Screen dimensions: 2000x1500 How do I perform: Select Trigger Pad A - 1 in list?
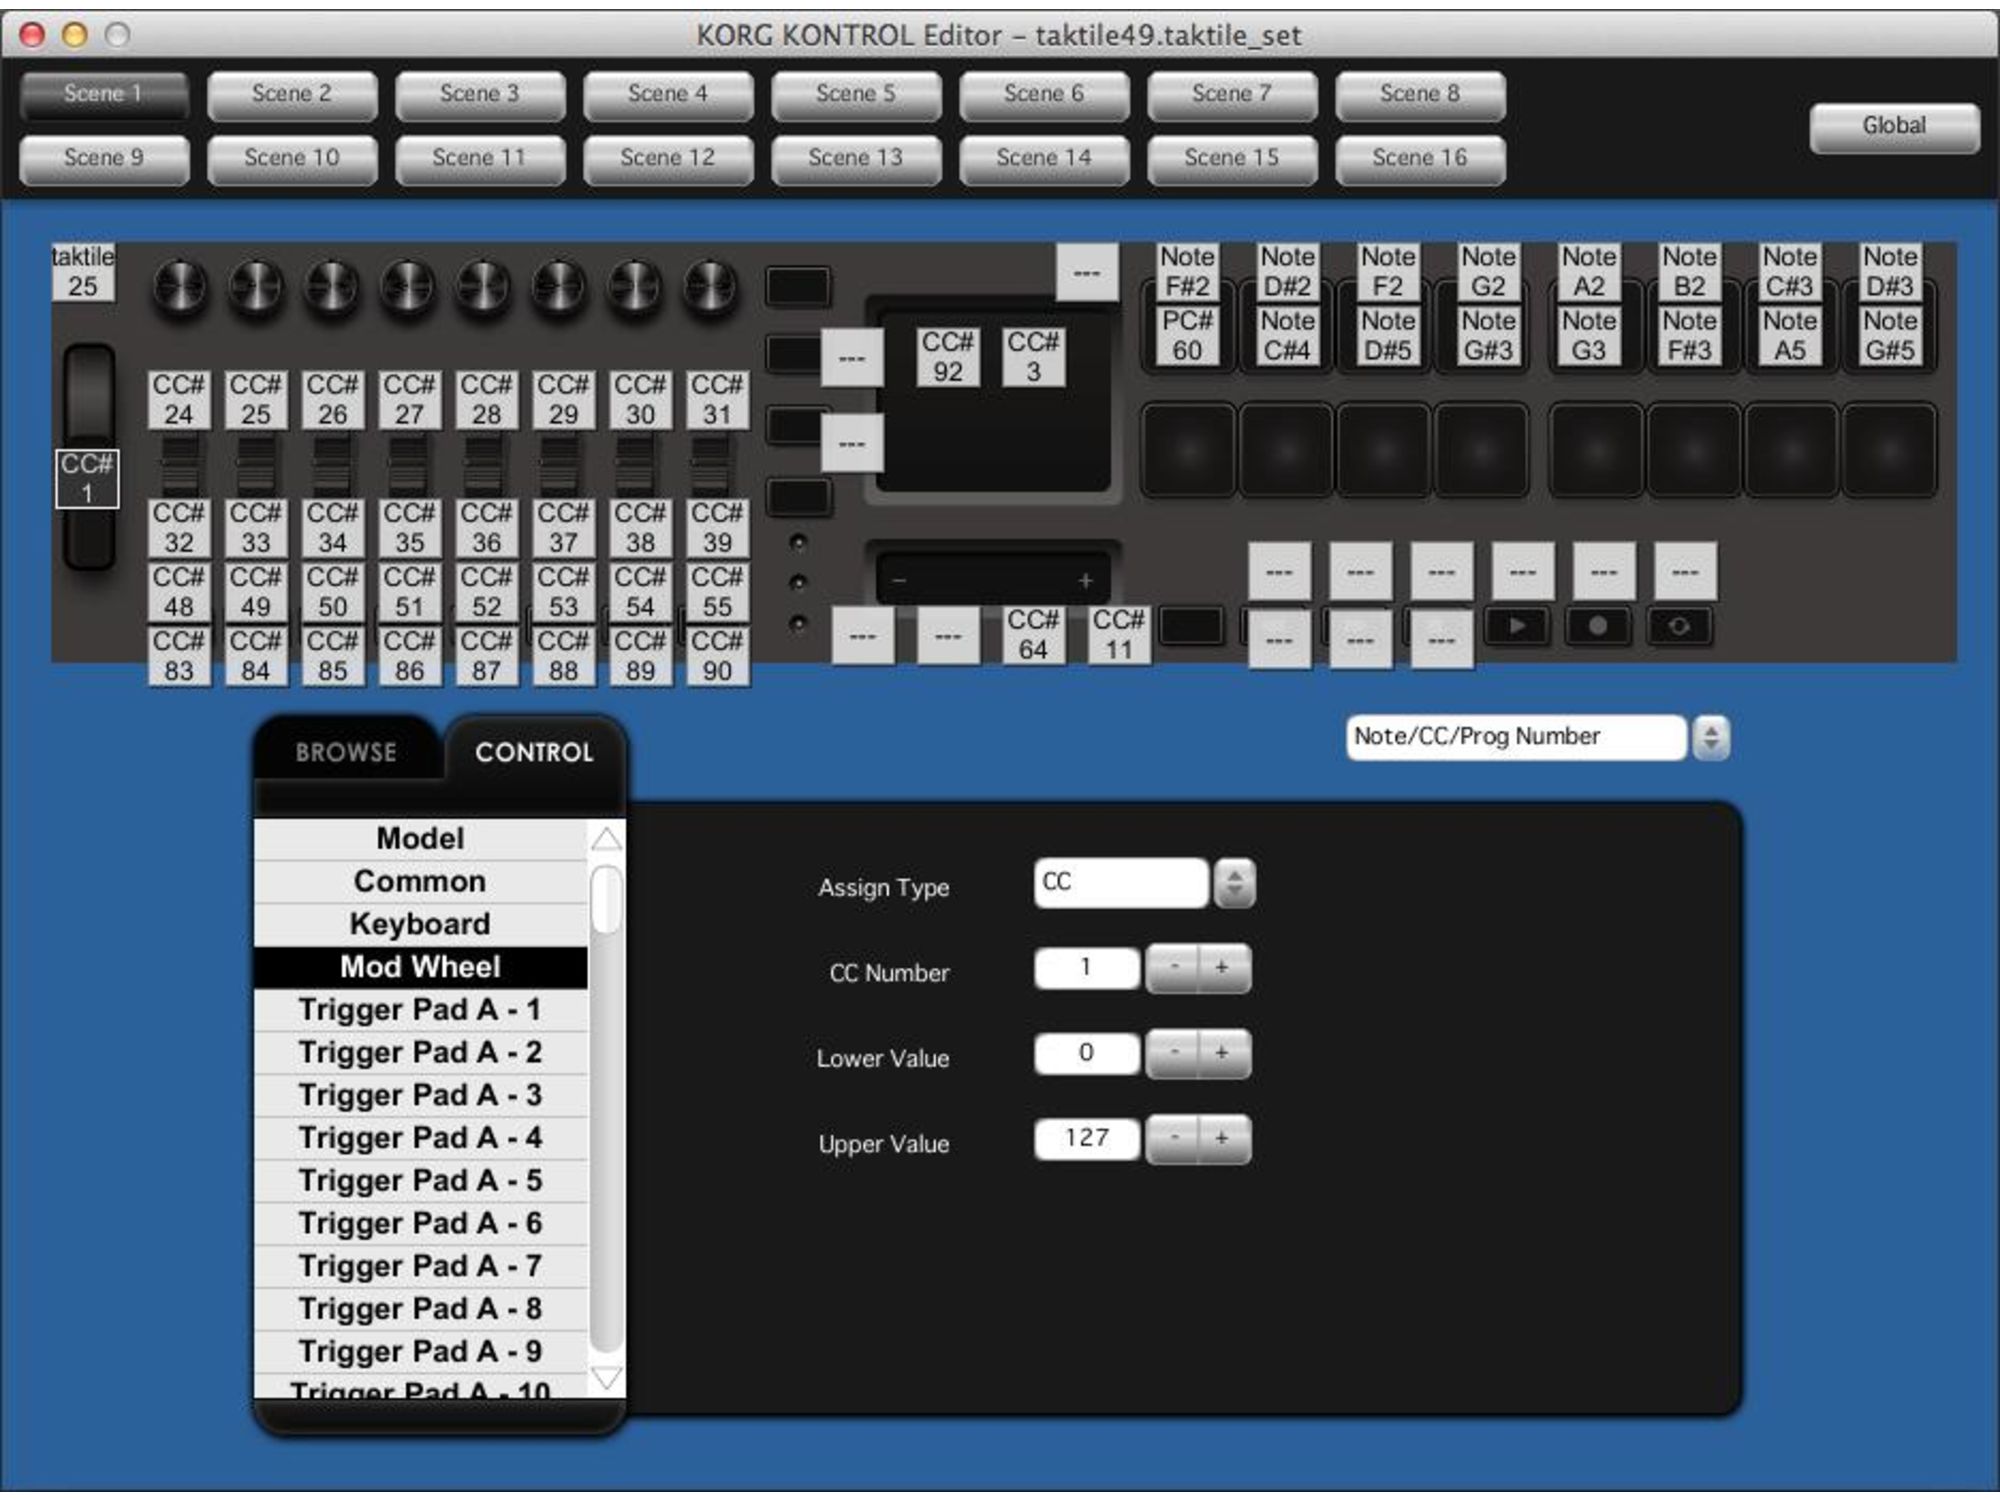420,1010
